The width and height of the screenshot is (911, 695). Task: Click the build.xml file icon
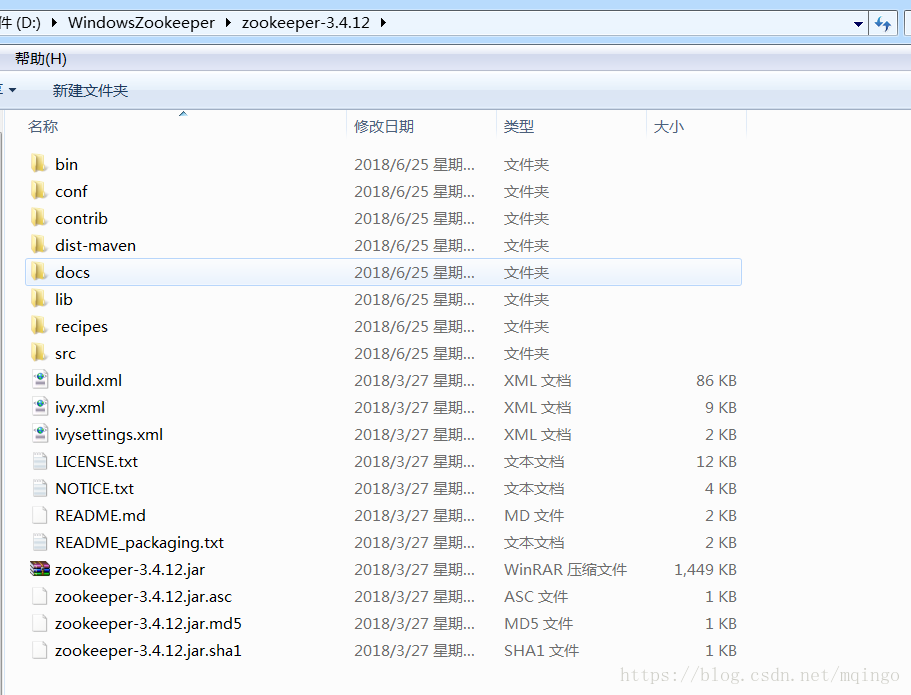(x=40, y=380)
